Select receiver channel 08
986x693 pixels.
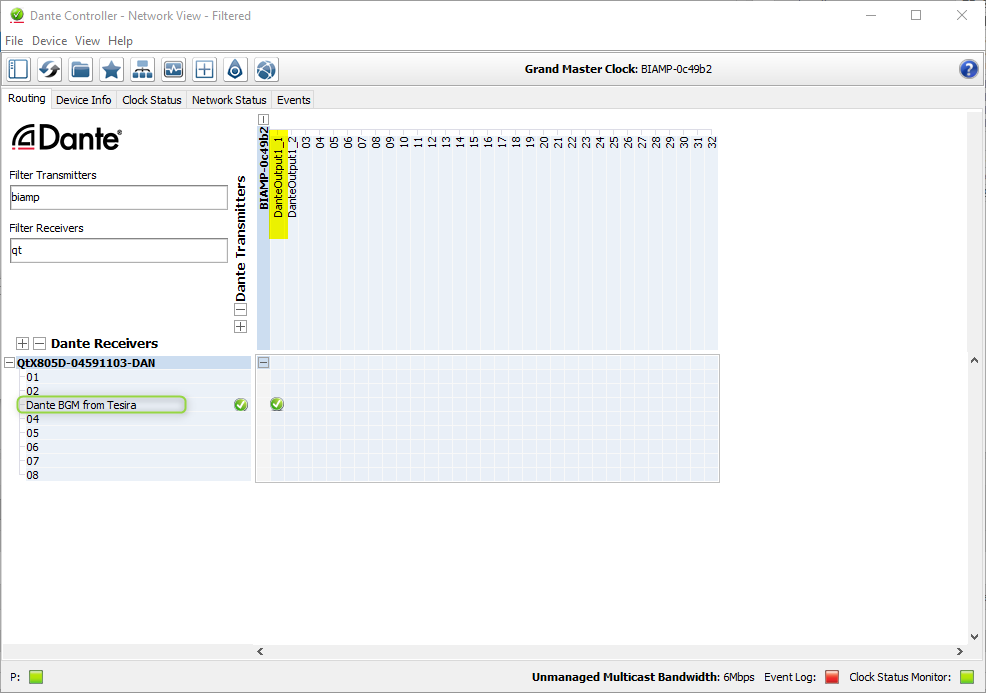(33, 475)
